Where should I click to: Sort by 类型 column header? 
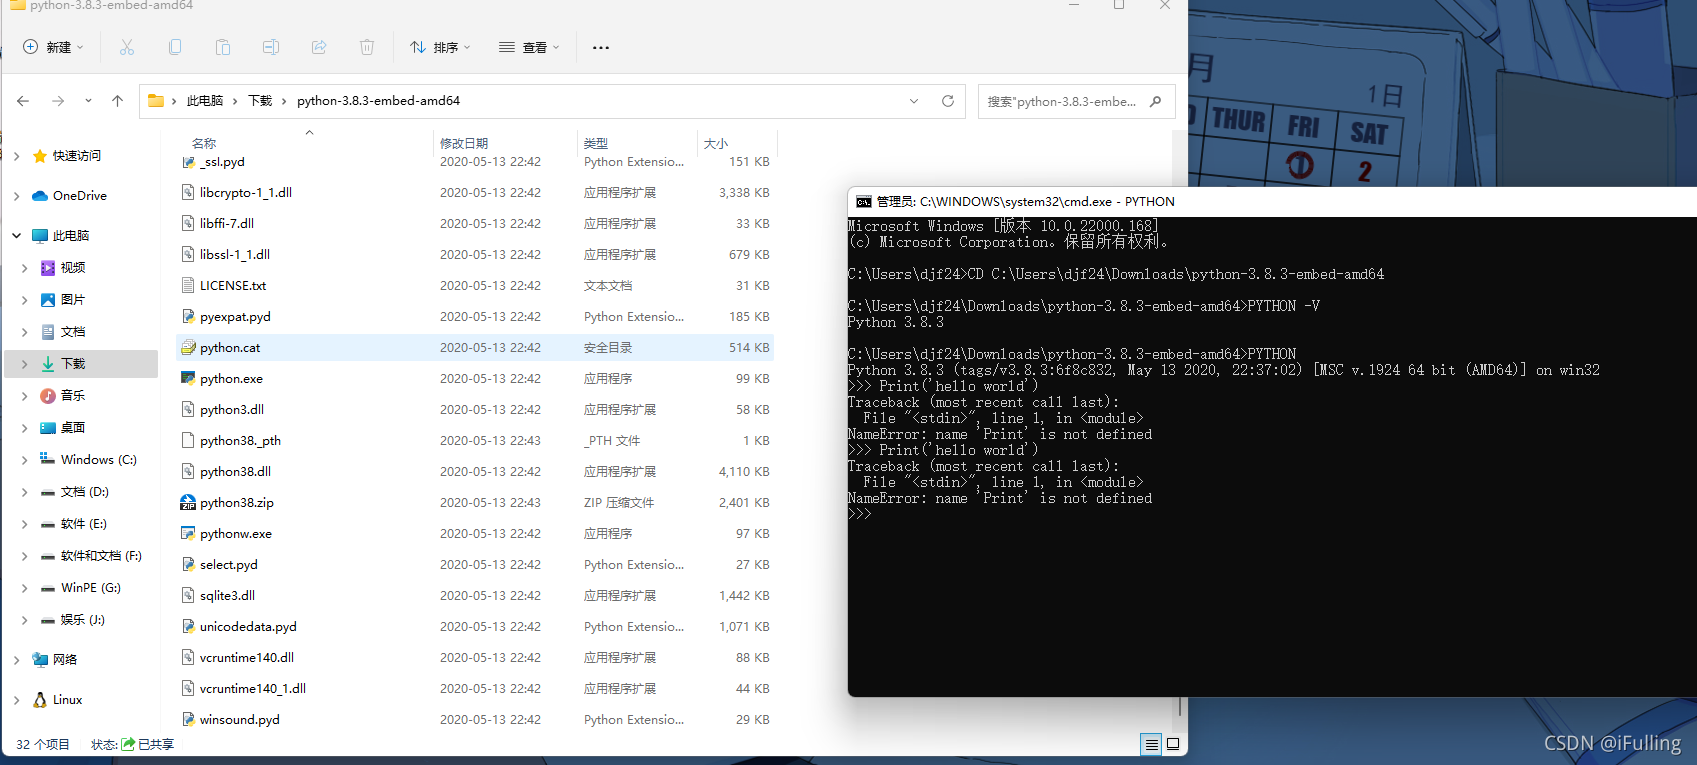point(596,143)
